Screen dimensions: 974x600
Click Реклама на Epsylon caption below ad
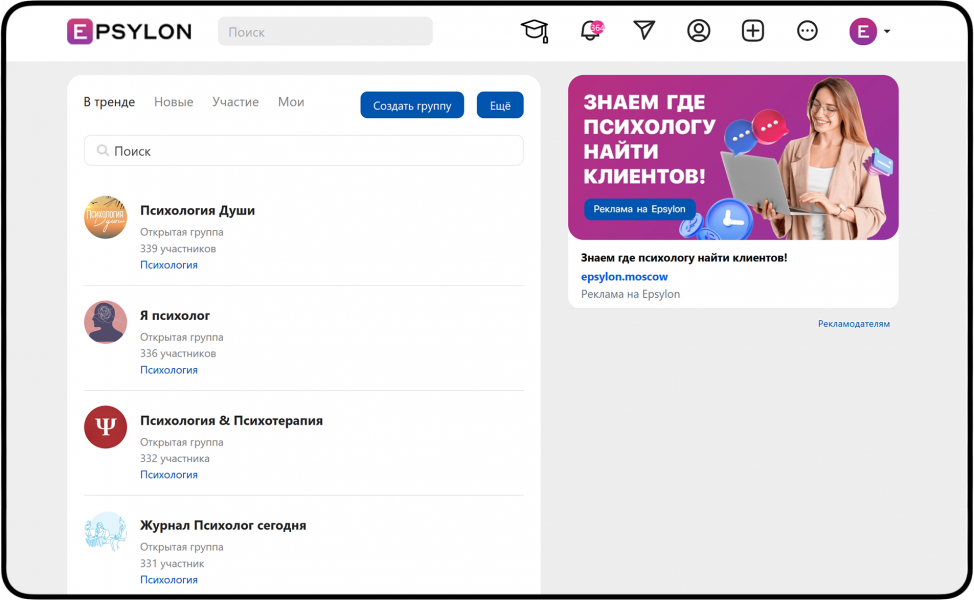click(630, 294)
